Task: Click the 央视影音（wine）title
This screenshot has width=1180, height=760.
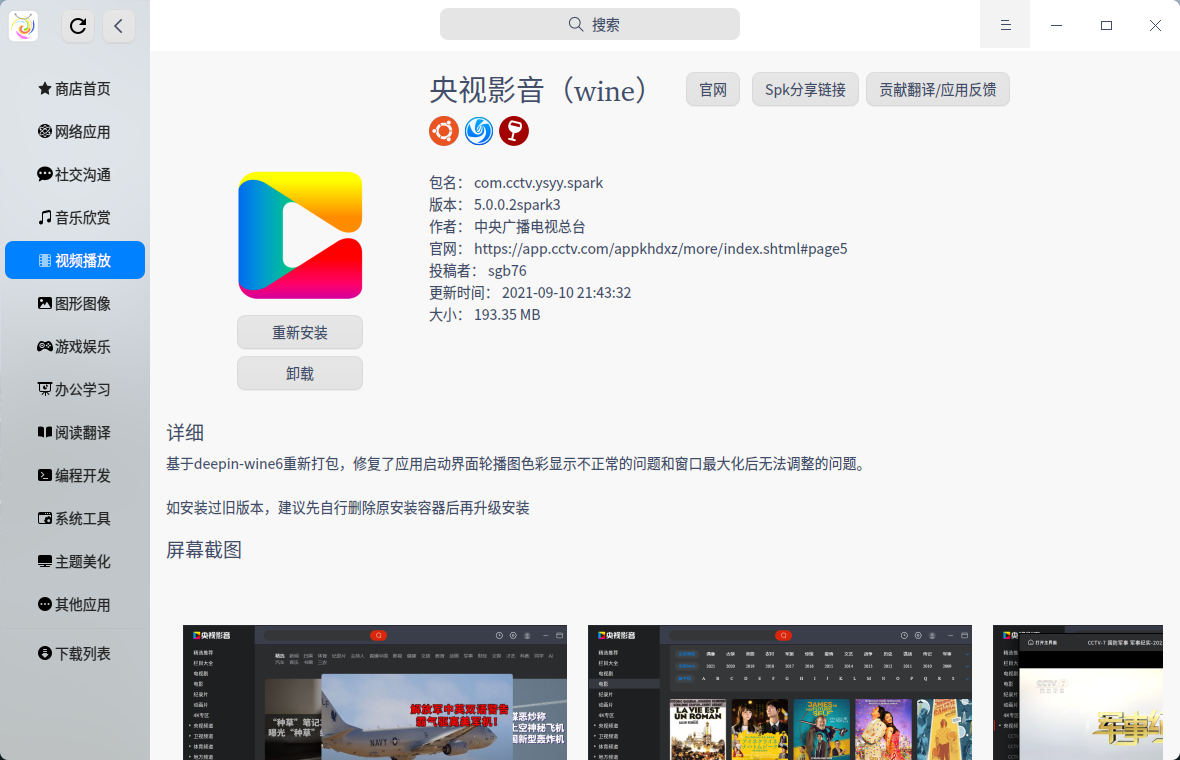Action: (540, 91)
